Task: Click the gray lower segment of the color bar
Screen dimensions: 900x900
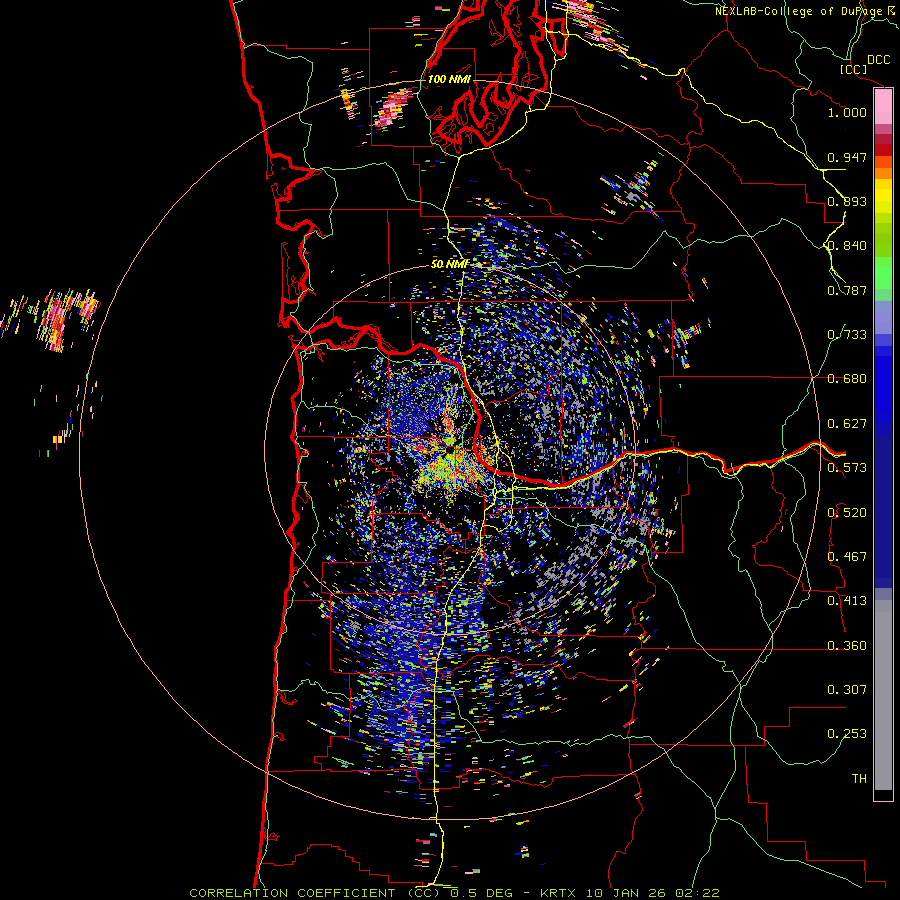Action: (883, 695)
